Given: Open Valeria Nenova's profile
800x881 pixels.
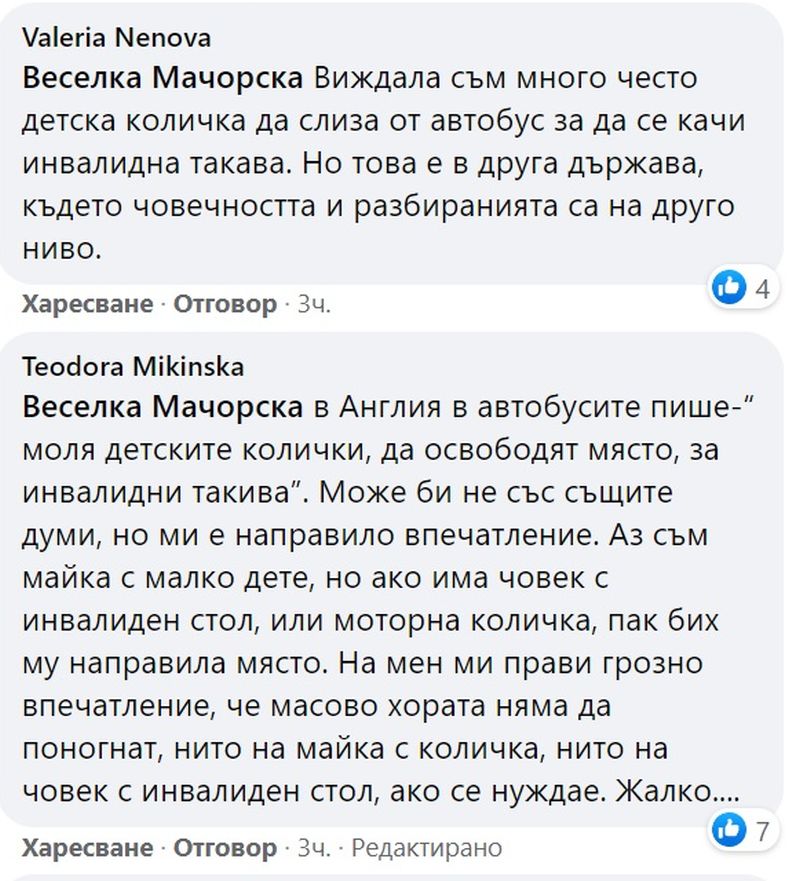Looking at the screenshot, I should coord(116,38).
